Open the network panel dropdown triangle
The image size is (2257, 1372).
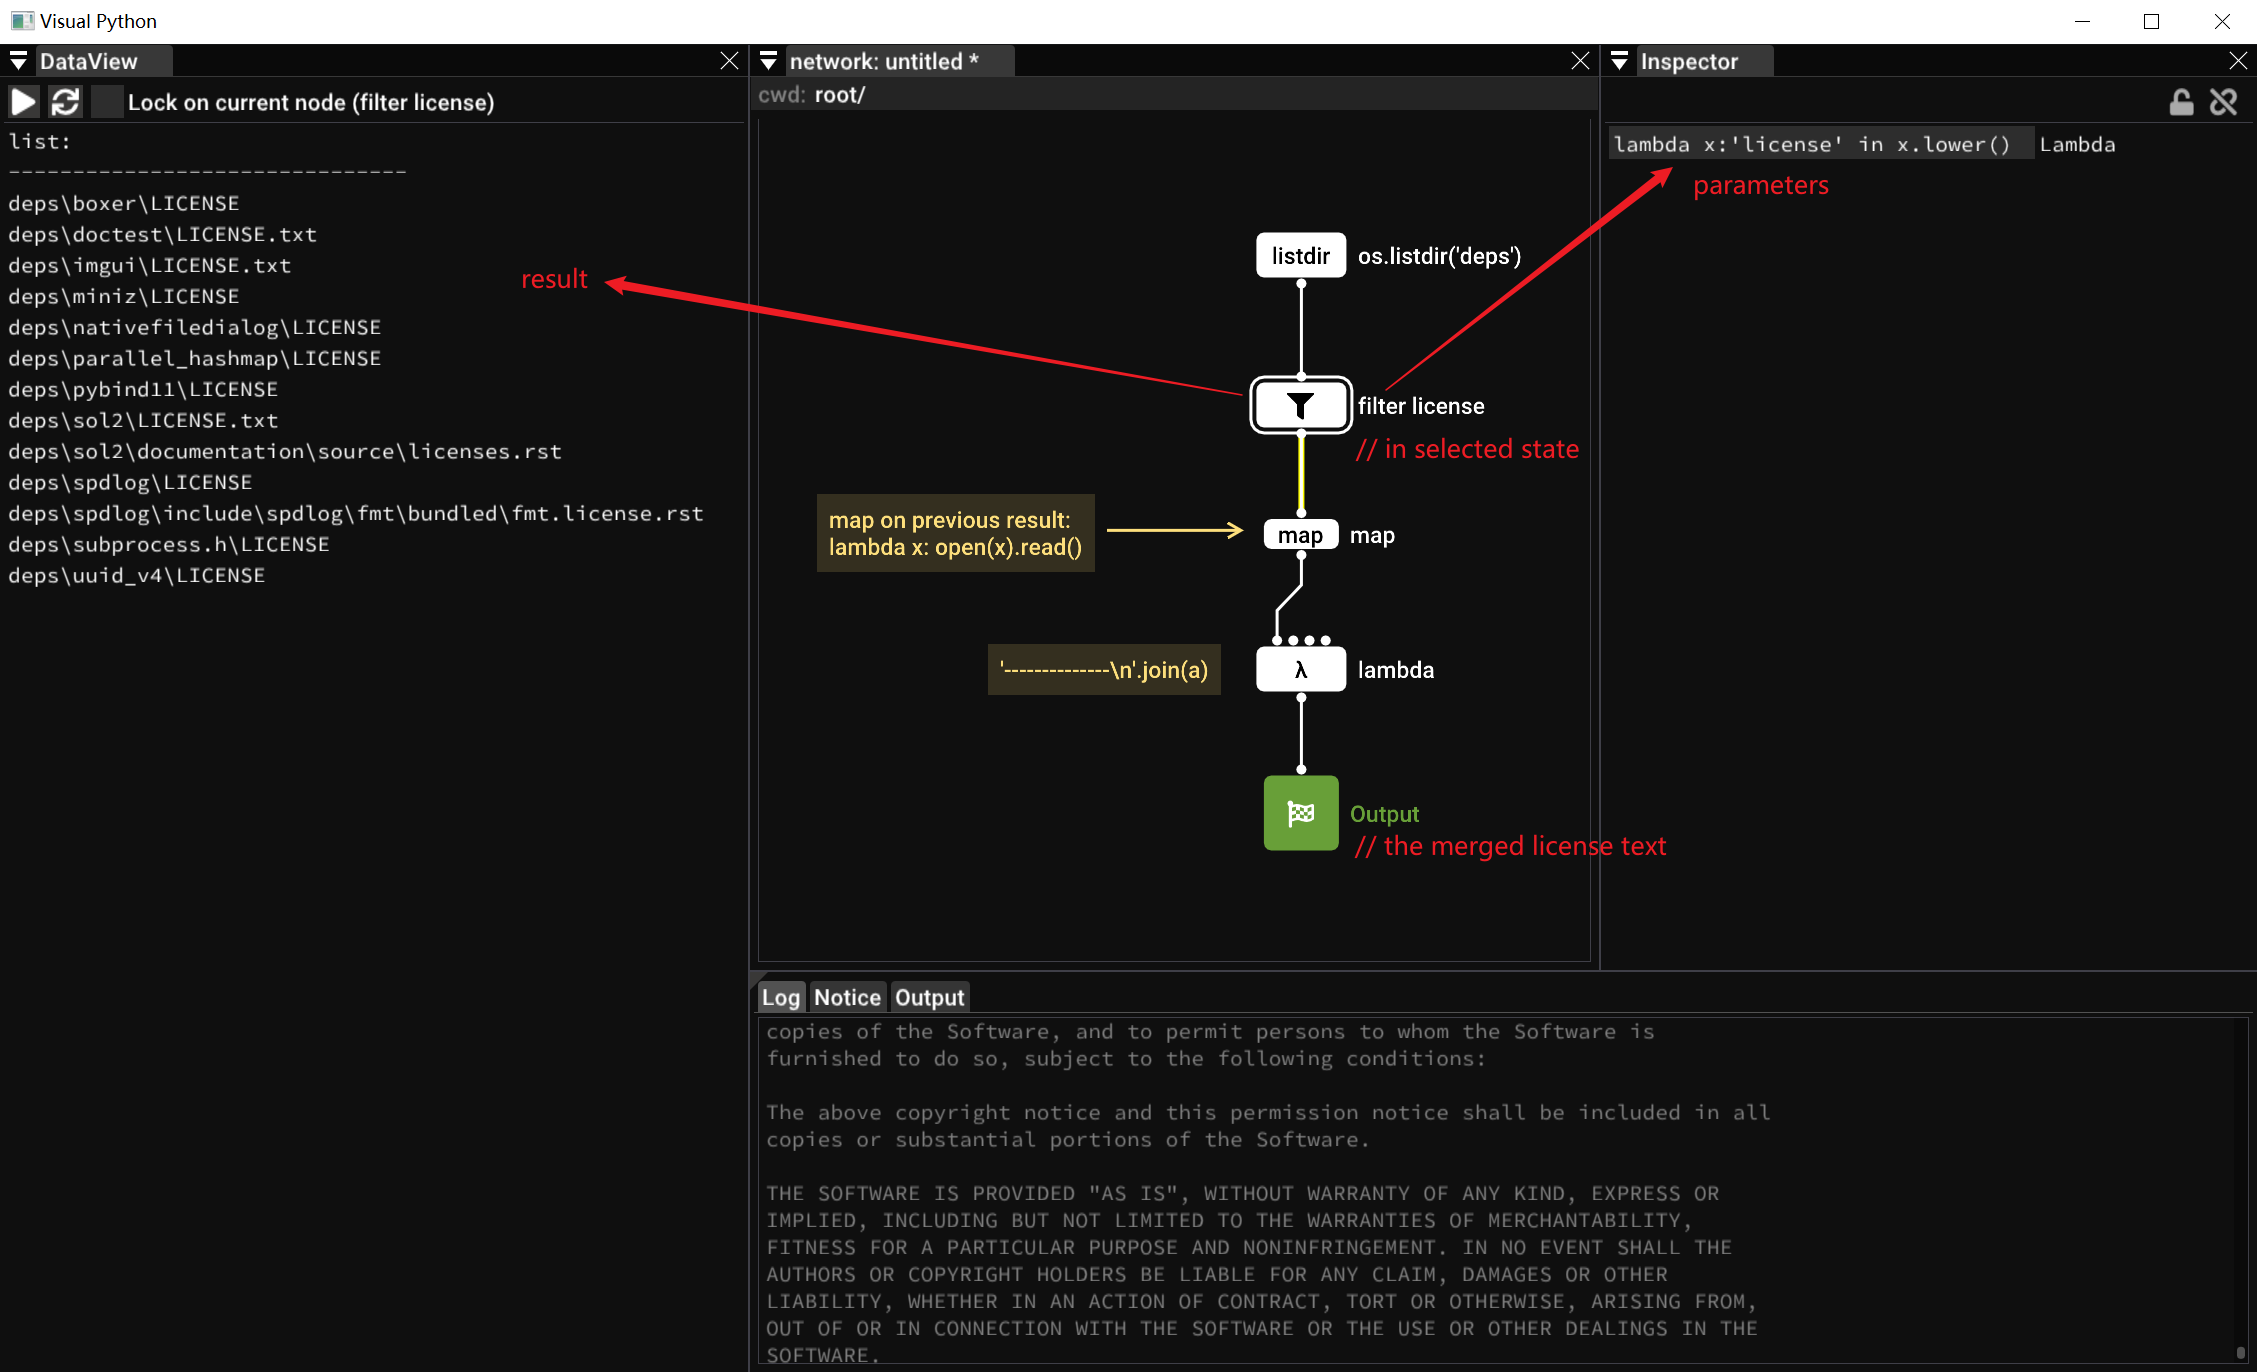(768, 62)
